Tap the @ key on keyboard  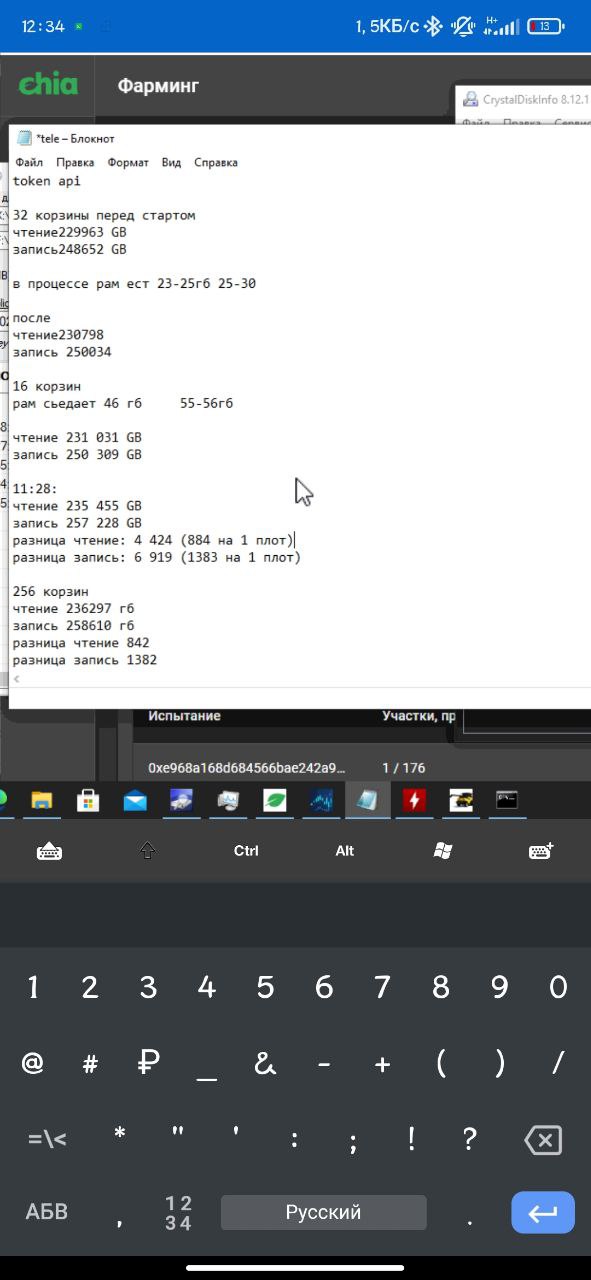[33, 1064]
